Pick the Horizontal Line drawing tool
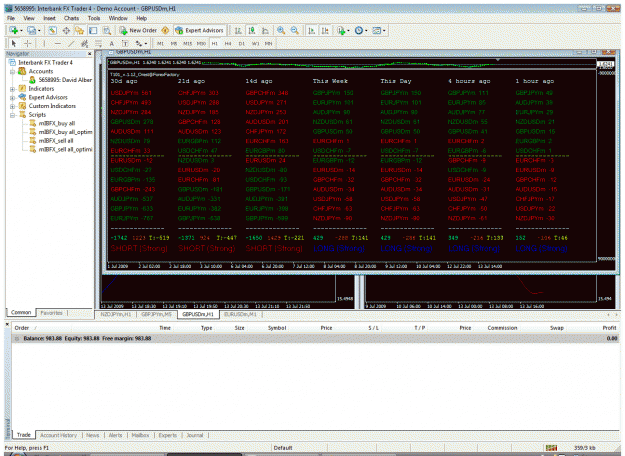625x456 pixels. coord(58,43)
